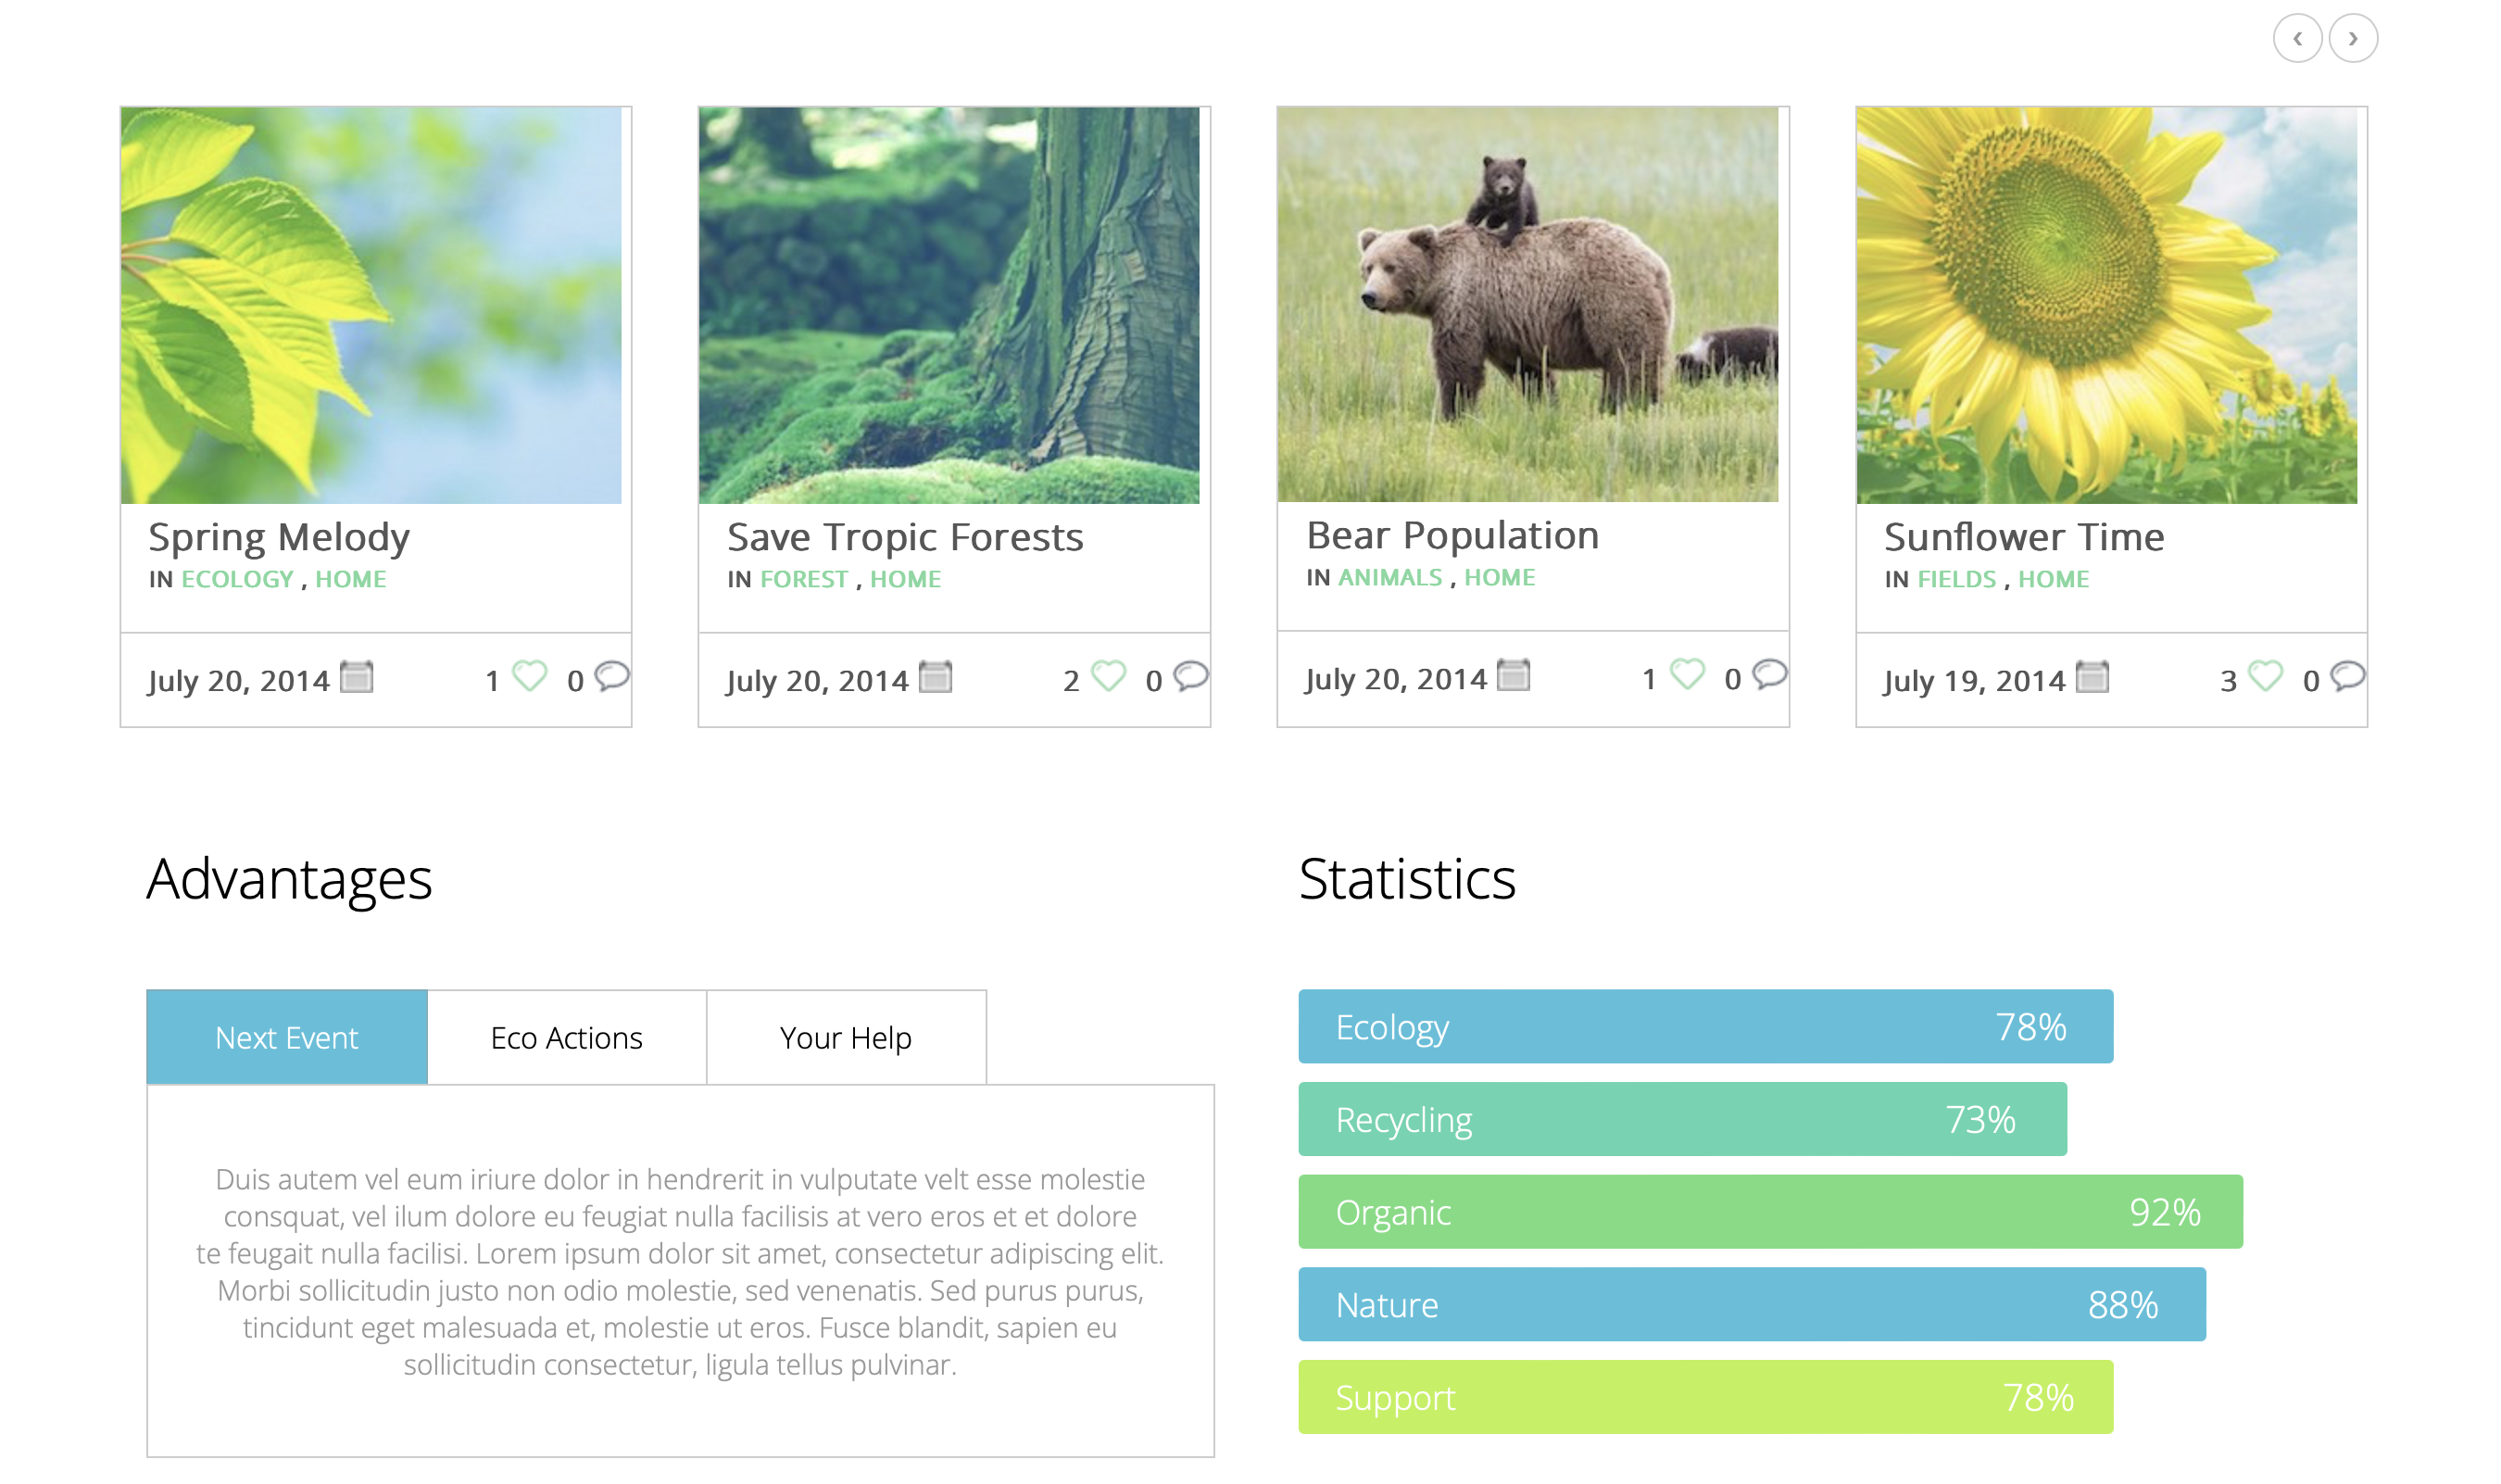
Task: Click the Recycling 73% statistics bar
Action: pos(1681,1119)
